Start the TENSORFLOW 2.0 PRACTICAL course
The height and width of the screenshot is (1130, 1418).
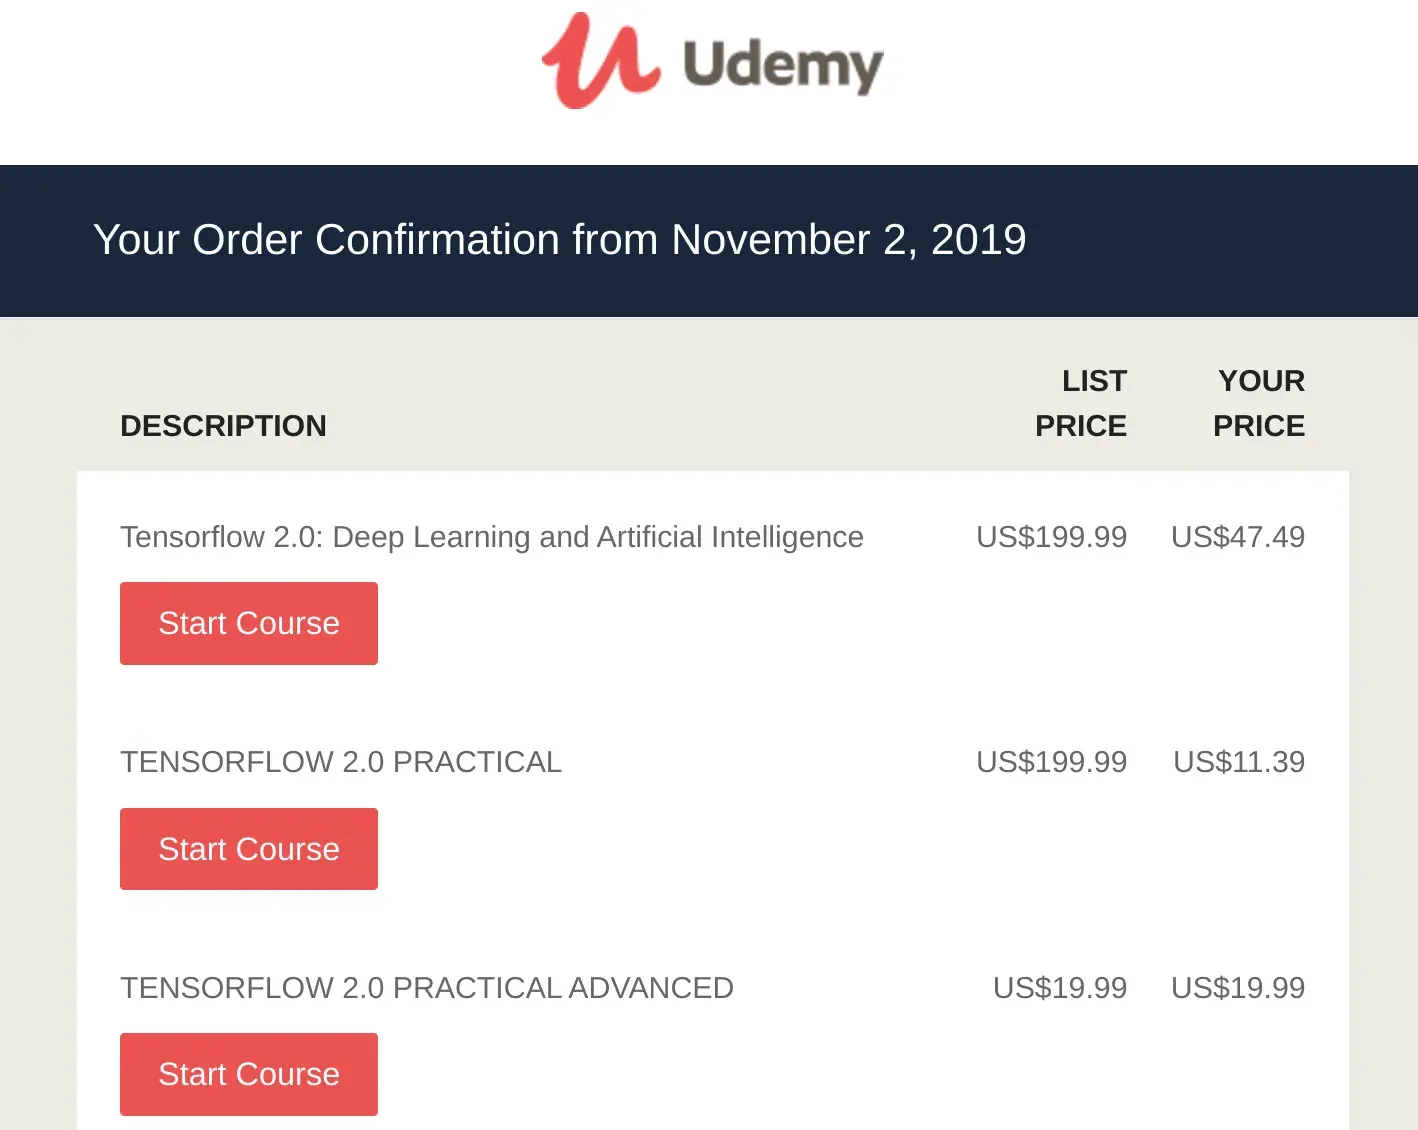[248, 848]
